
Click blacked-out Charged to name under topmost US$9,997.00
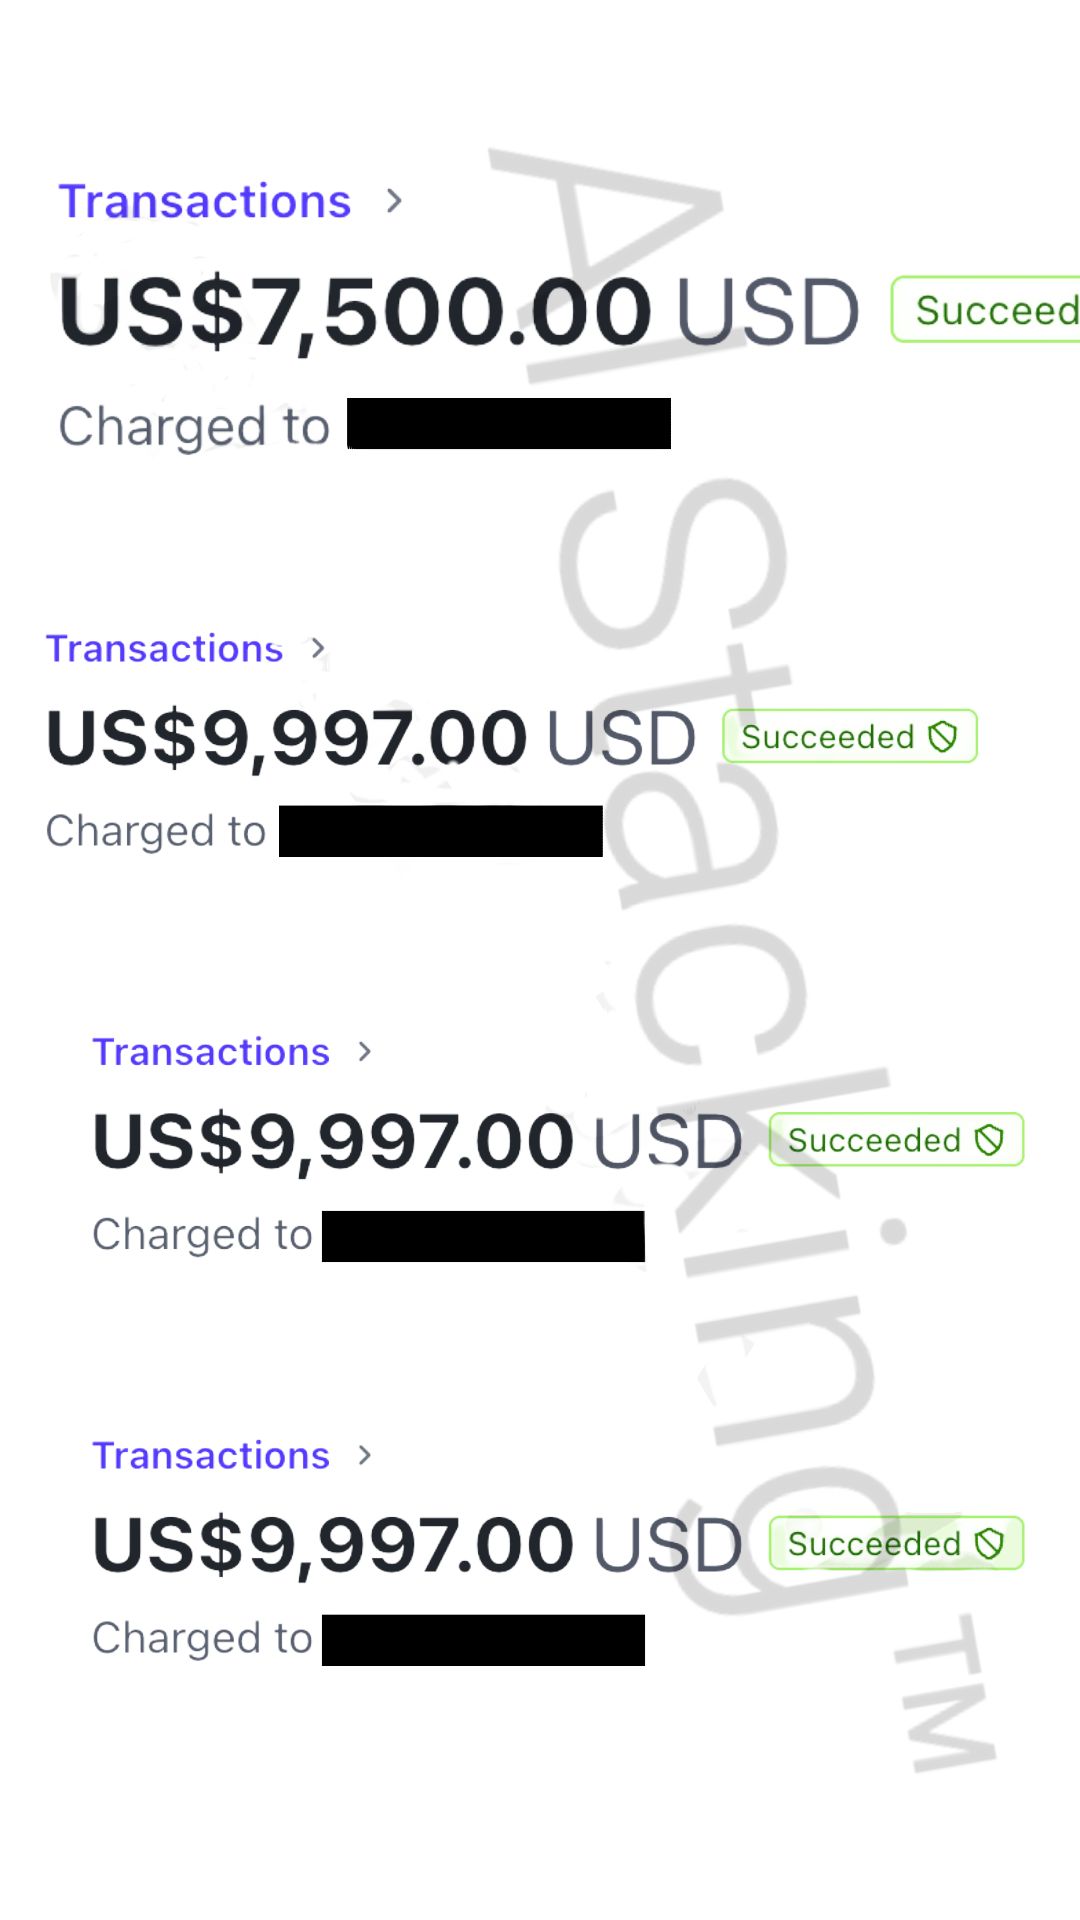click(x=441, y=831)
